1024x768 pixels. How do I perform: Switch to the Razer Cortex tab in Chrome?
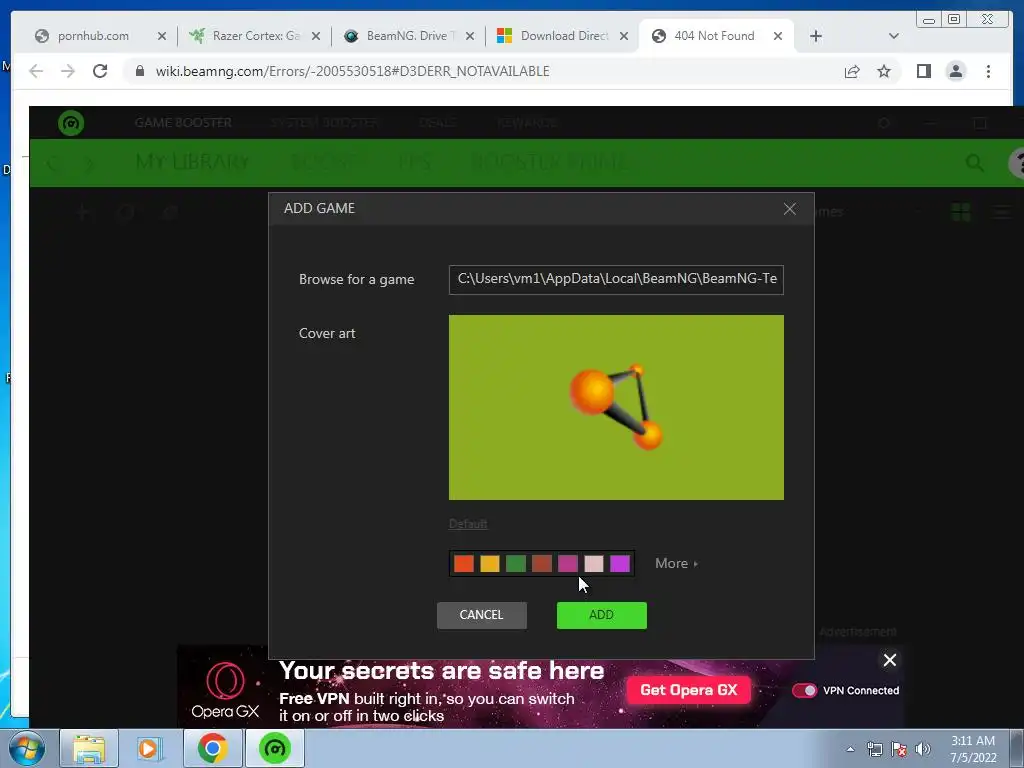(256, 36)
